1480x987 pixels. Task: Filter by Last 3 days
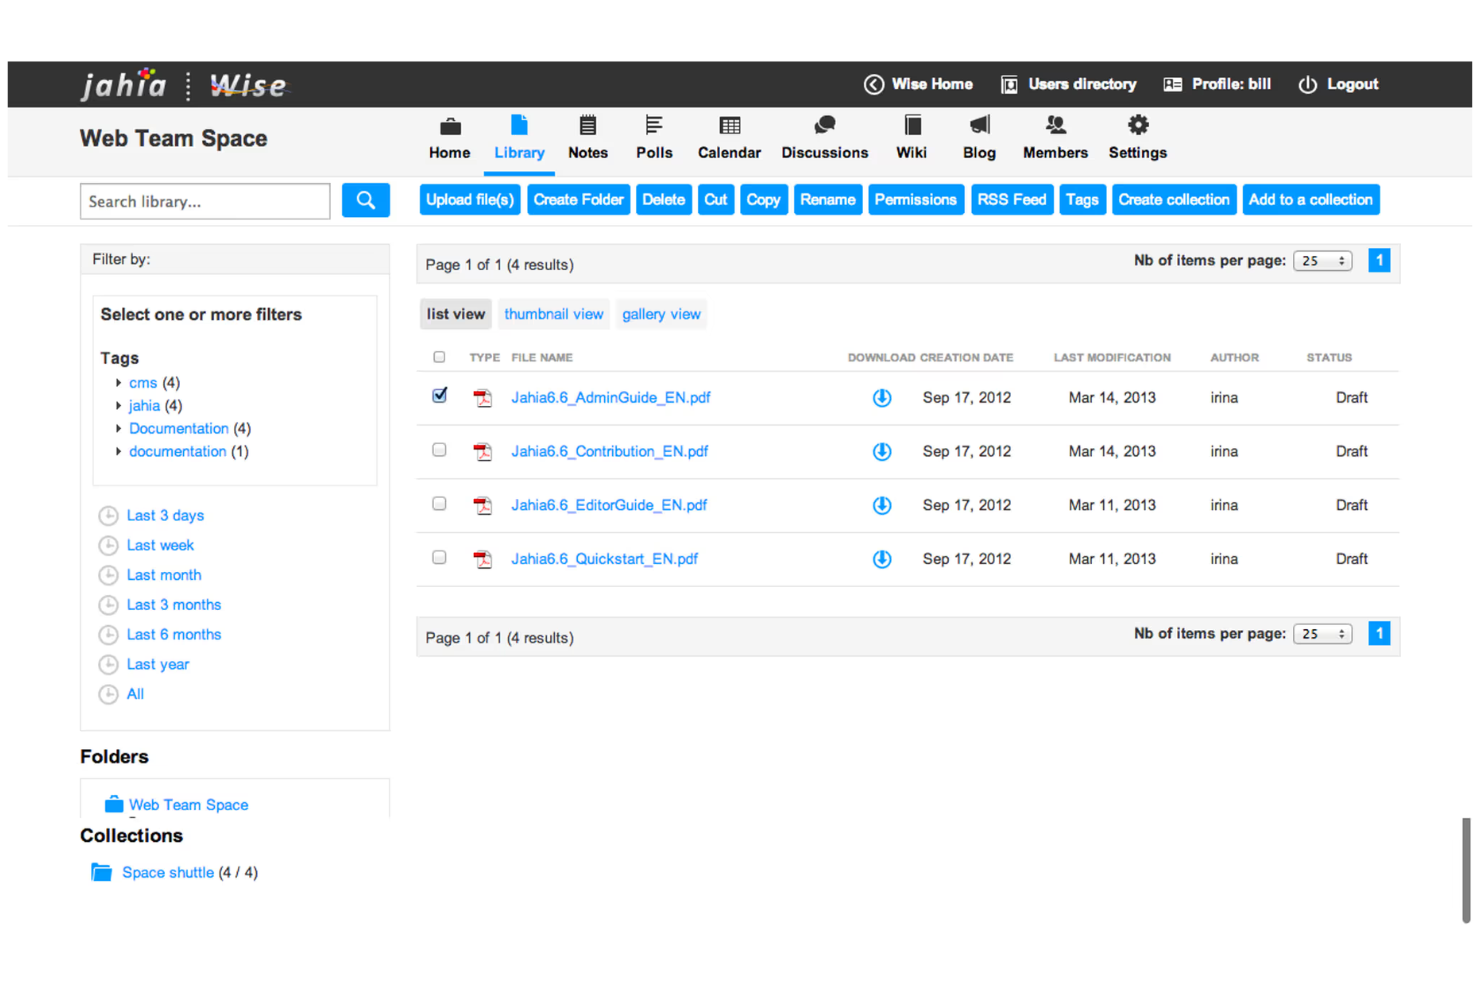coord(165,516)
